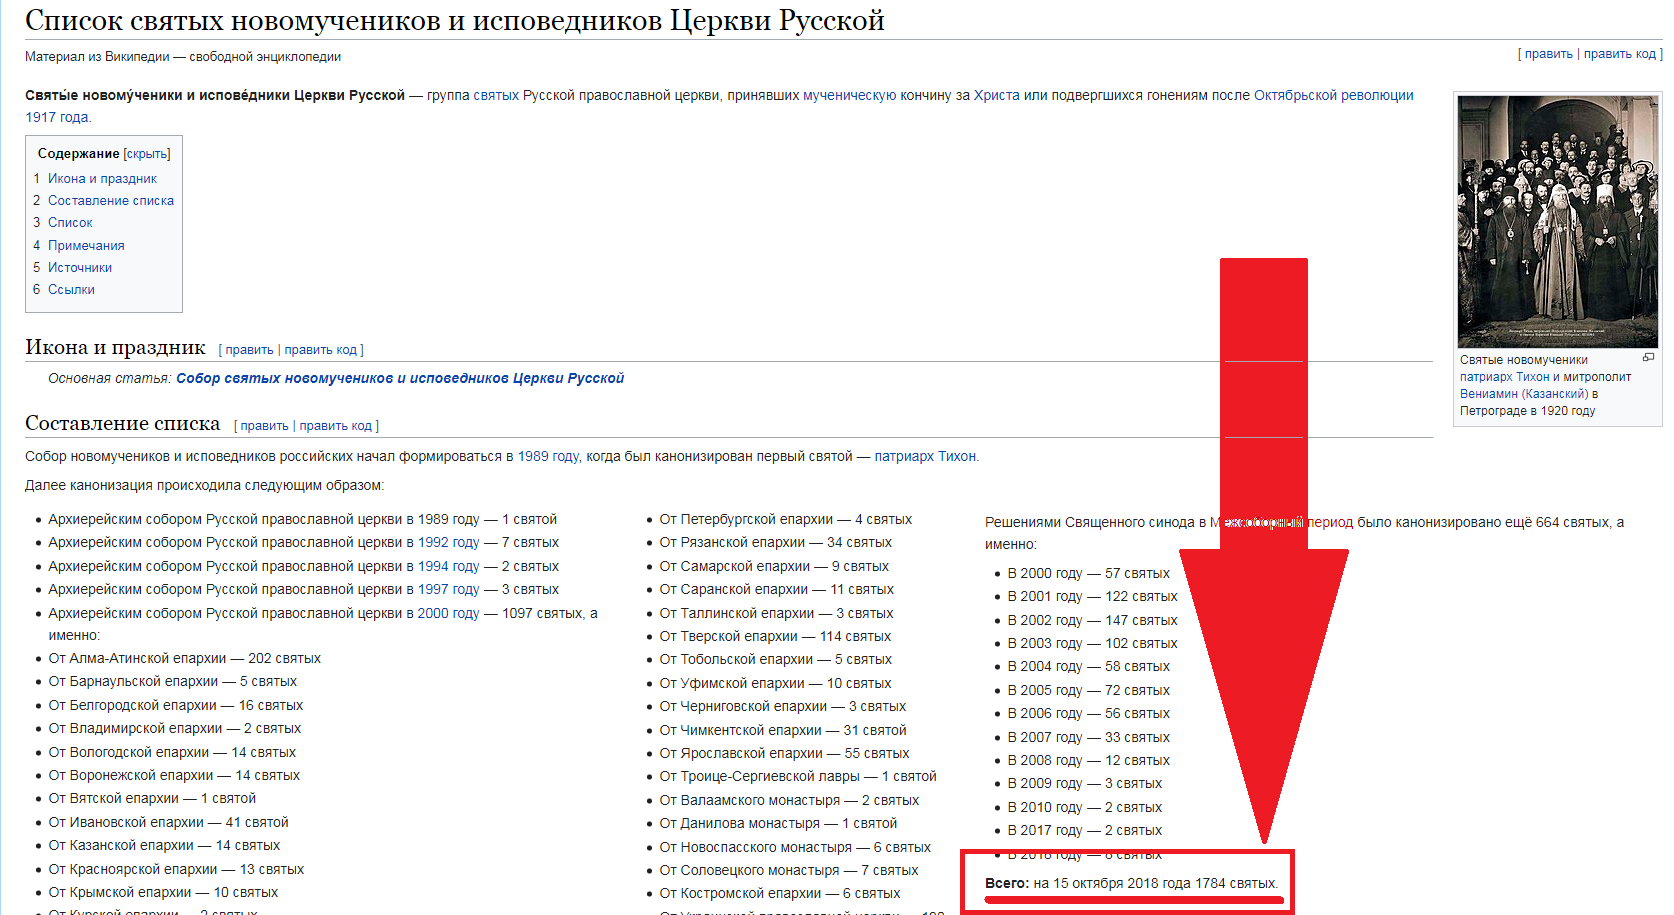Open the 1989 году link
The width and height of the screenshot is (1674, 915).
click(548, 457)
